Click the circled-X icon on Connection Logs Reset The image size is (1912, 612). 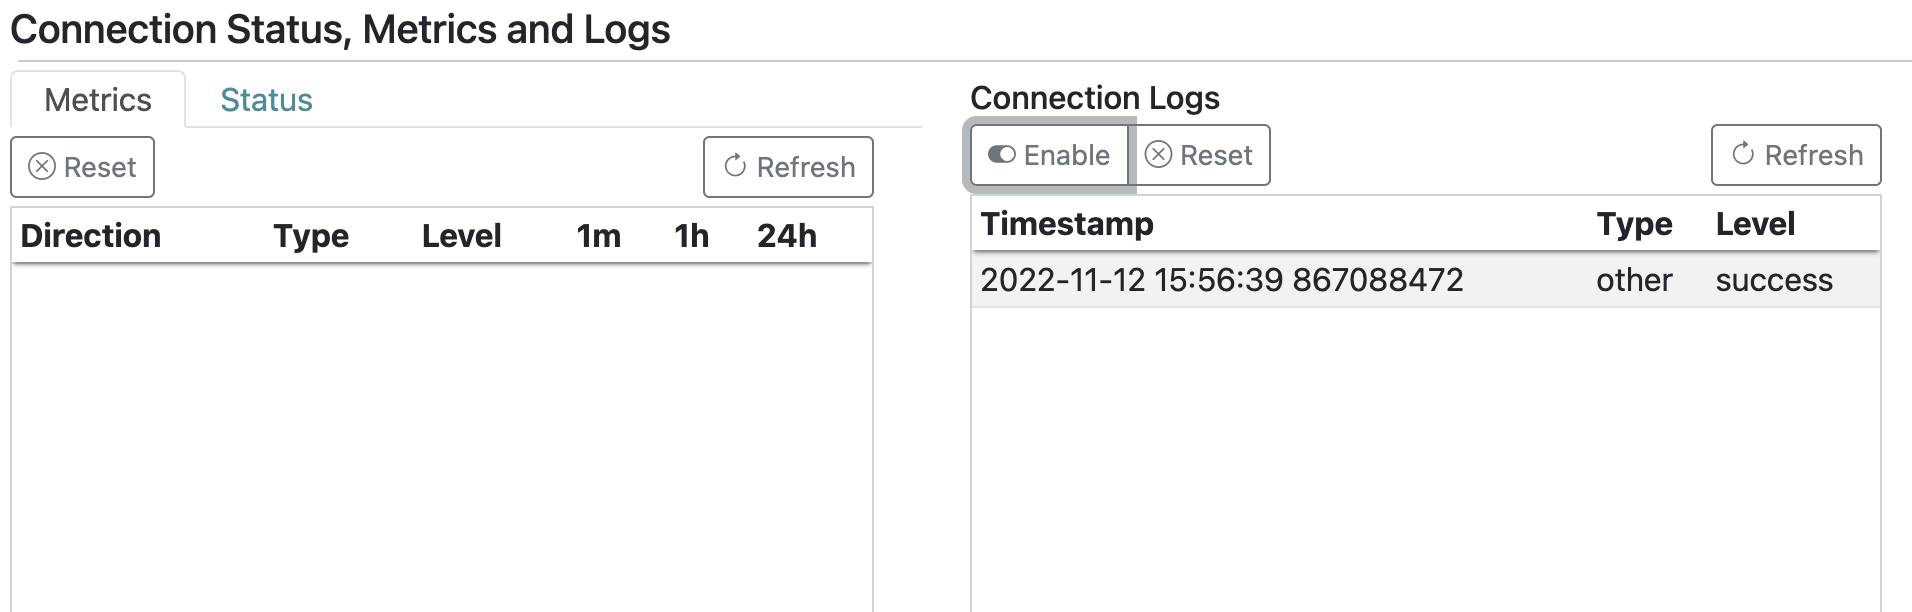click(x=1159, y=155)
